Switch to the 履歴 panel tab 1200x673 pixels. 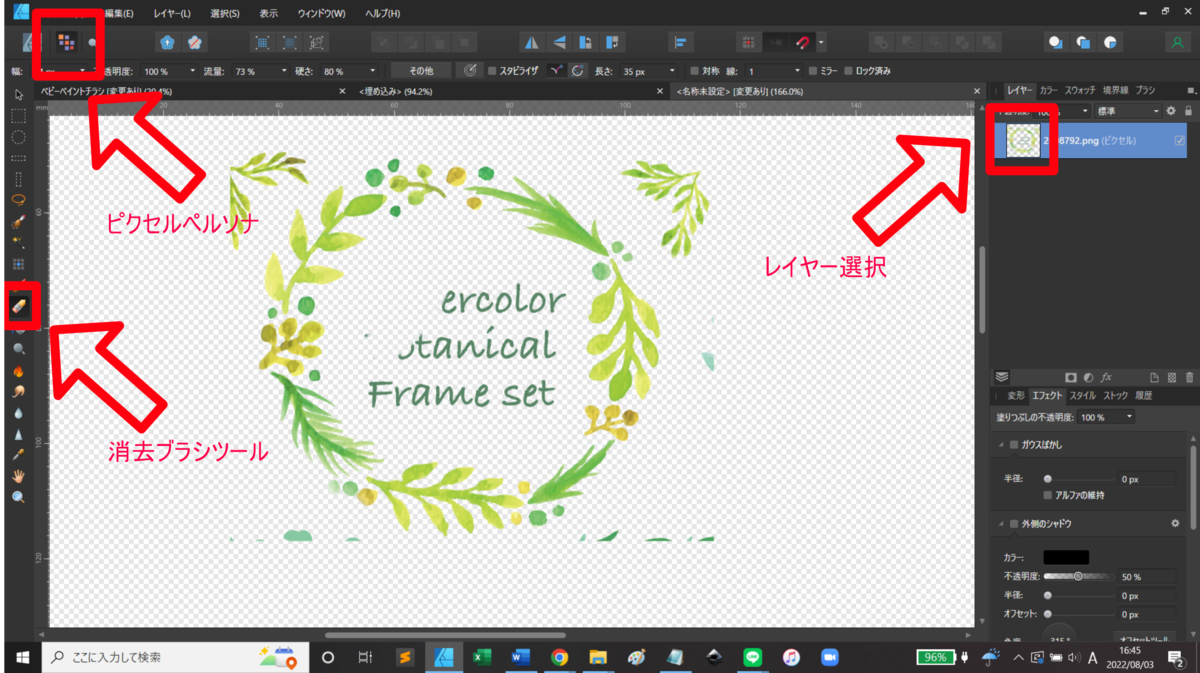tap(1144, 396)
